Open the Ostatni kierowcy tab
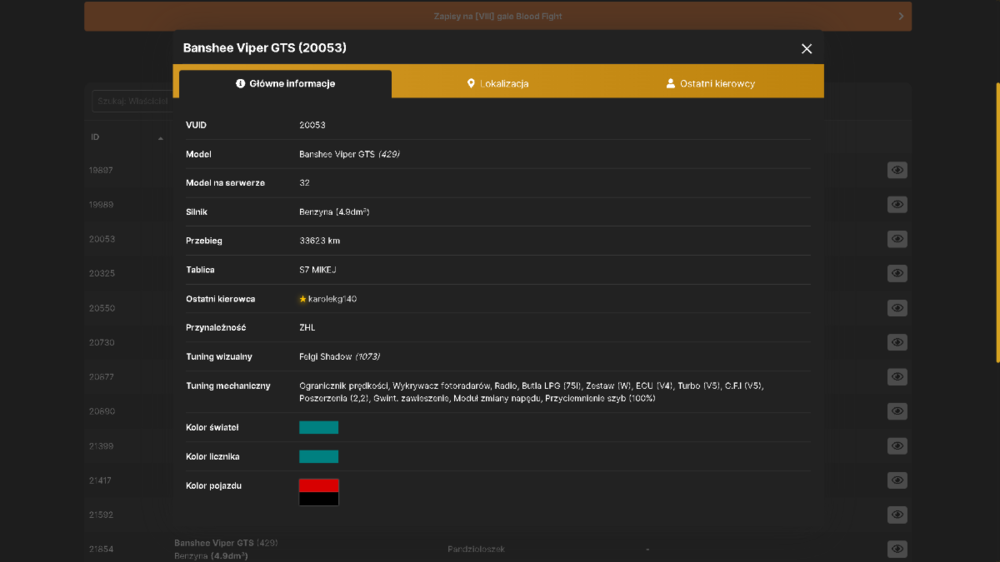Image resolution: width=1000 pixels, height=562 pixels. coord(710,84)
